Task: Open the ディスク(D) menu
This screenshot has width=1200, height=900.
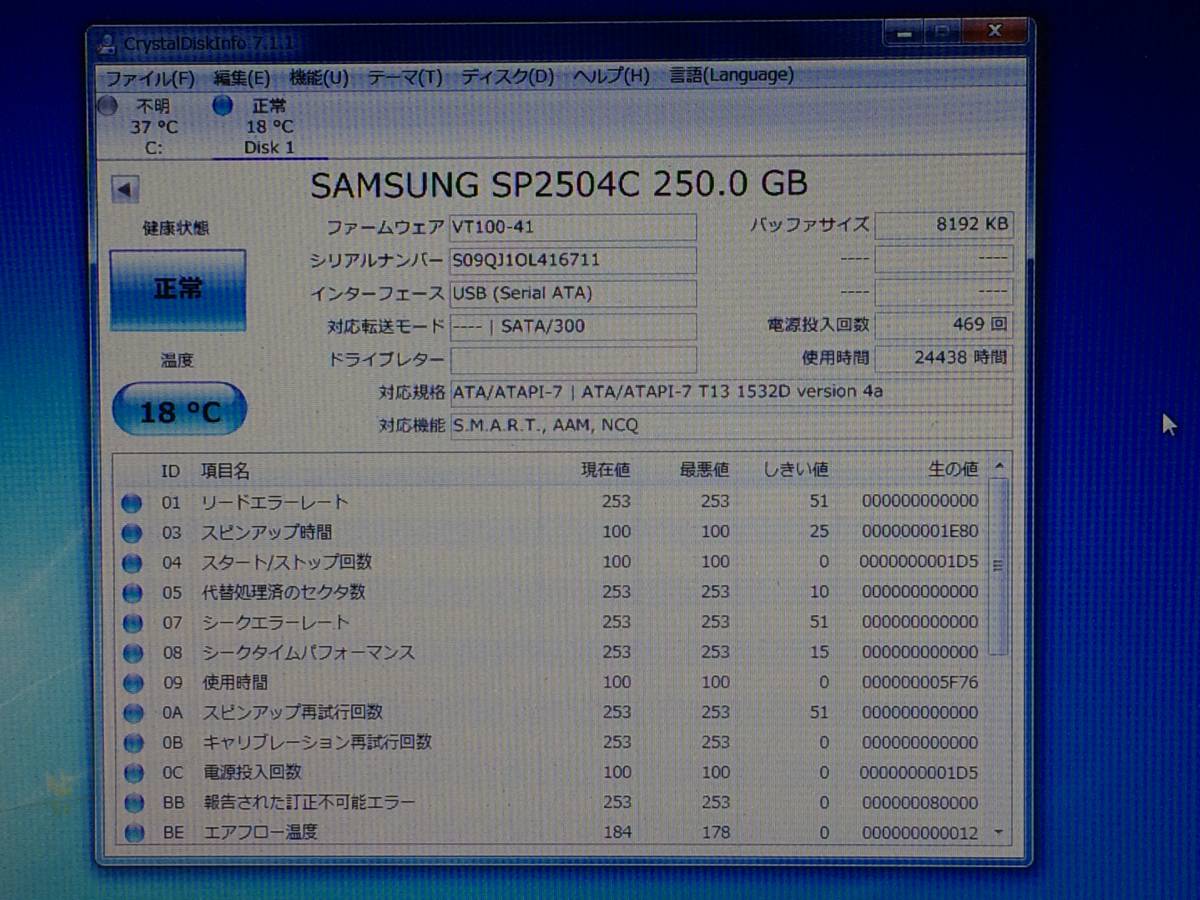Action: [x=507, y=76]
